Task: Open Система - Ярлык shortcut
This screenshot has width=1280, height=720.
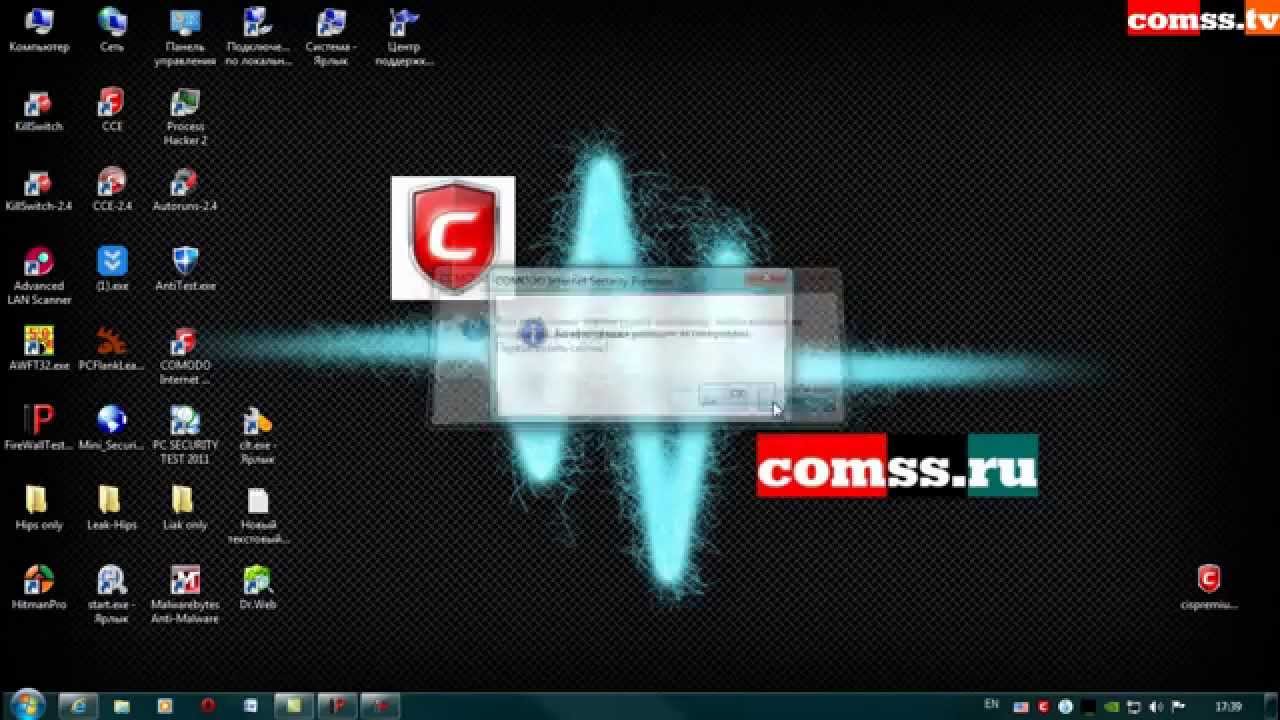Action: coord(331,37)
